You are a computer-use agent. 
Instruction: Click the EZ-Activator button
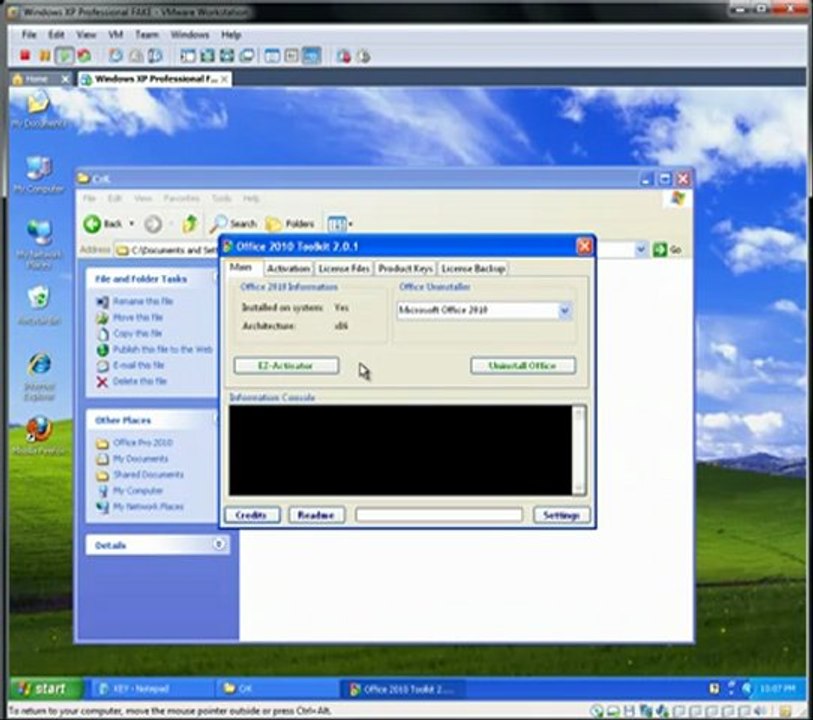click(x=286, y=366)
